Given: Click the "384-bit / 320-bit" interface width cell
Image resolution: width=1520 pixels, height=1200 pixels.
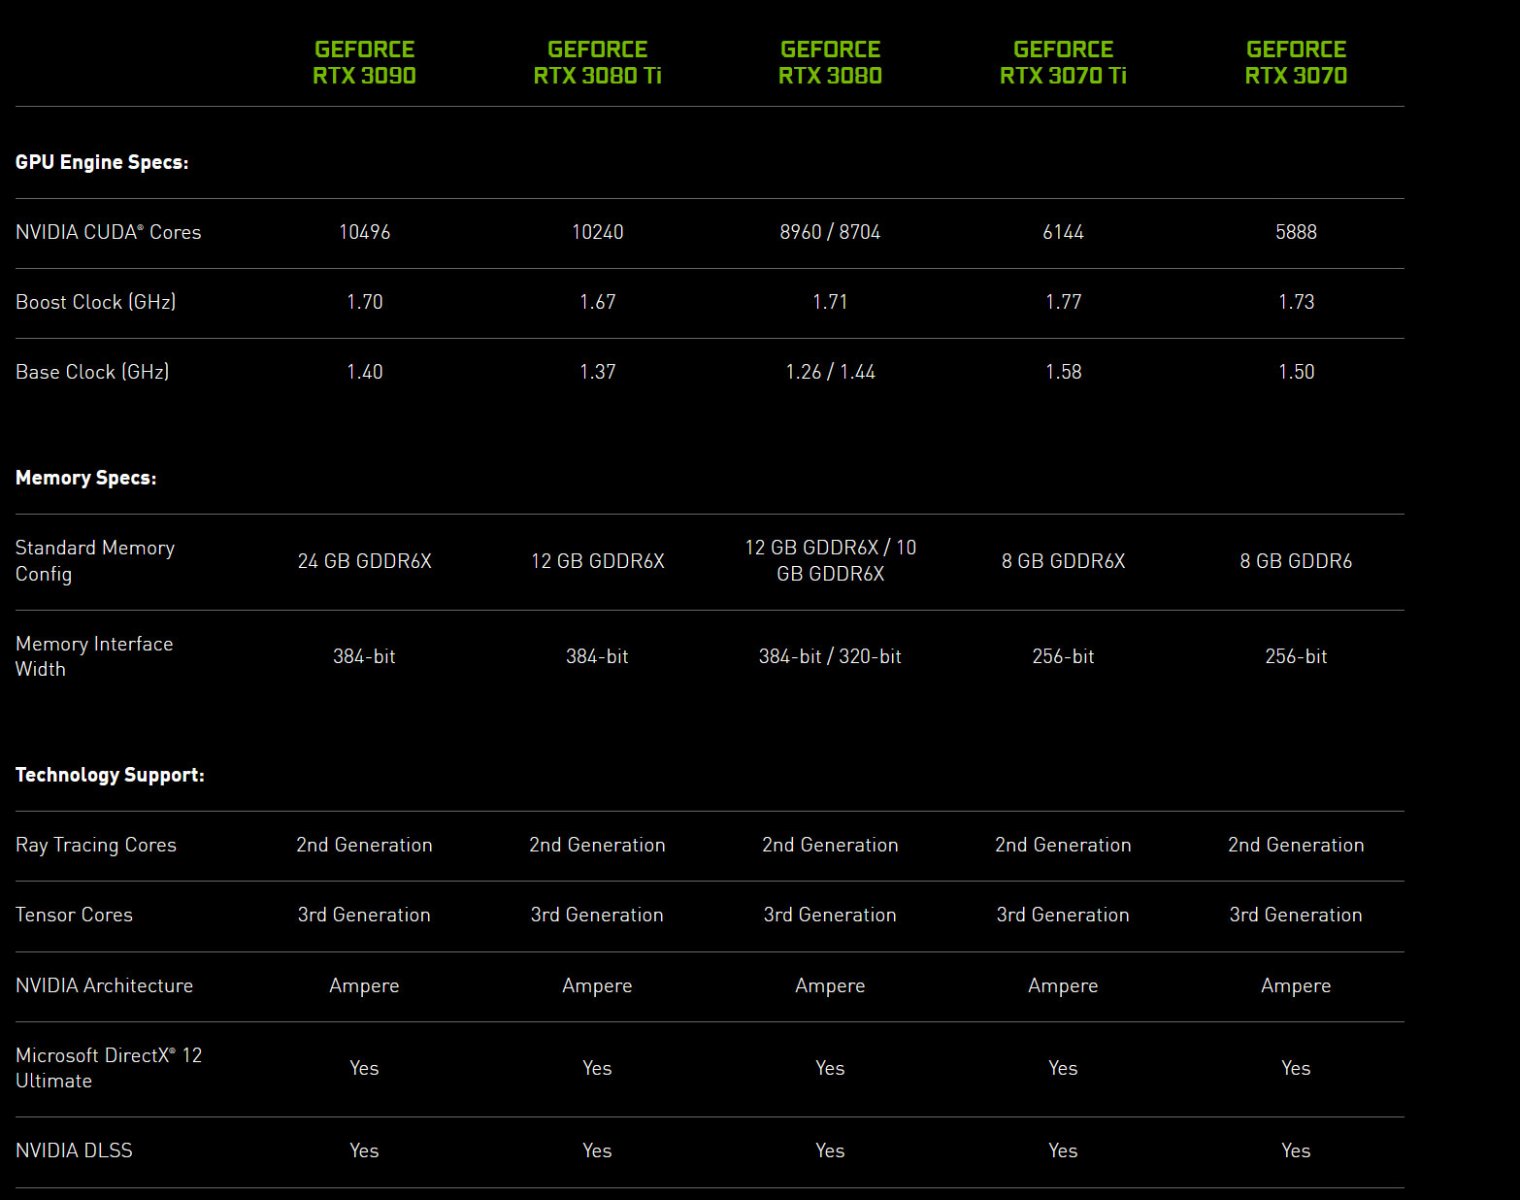Looking at the screenshot, I should (x=830, y=657).
